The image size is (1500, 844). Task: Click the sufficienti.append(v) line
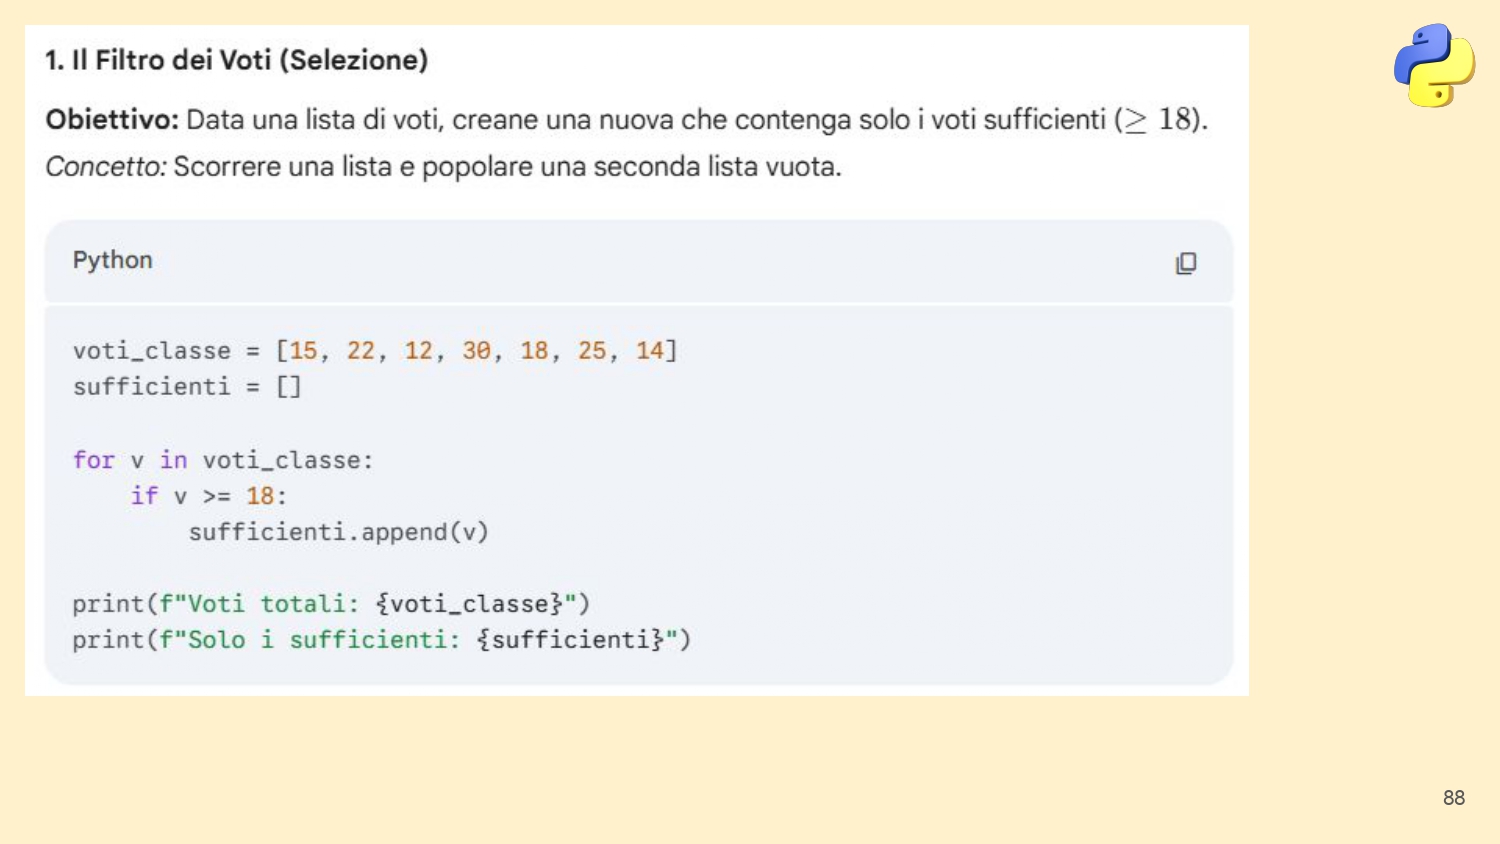point(339,532)
